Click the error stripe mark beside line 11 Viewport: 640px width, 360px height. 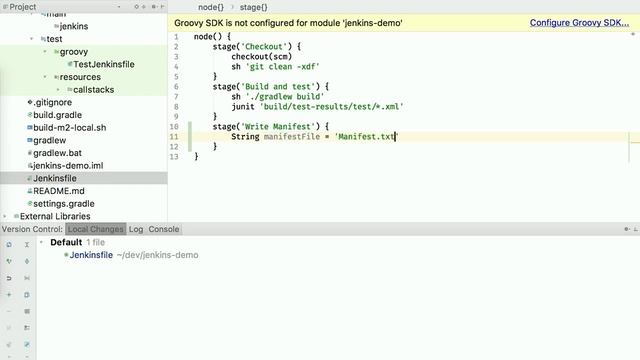[635, 142]
